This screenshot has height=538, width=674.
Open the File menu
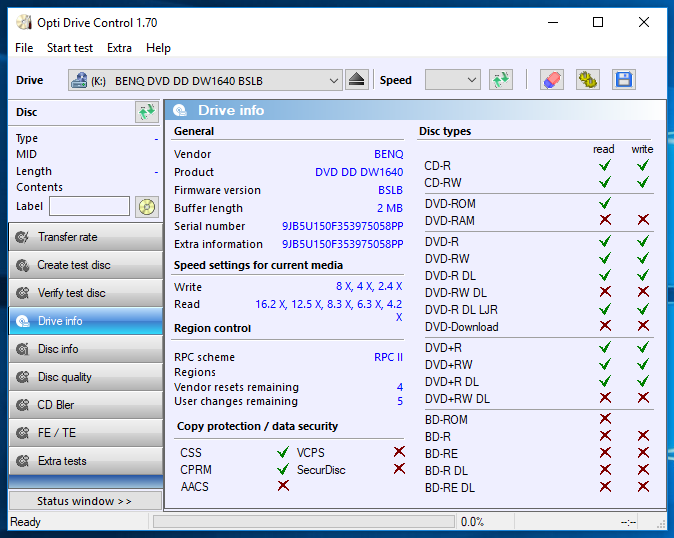coord(24,48)
